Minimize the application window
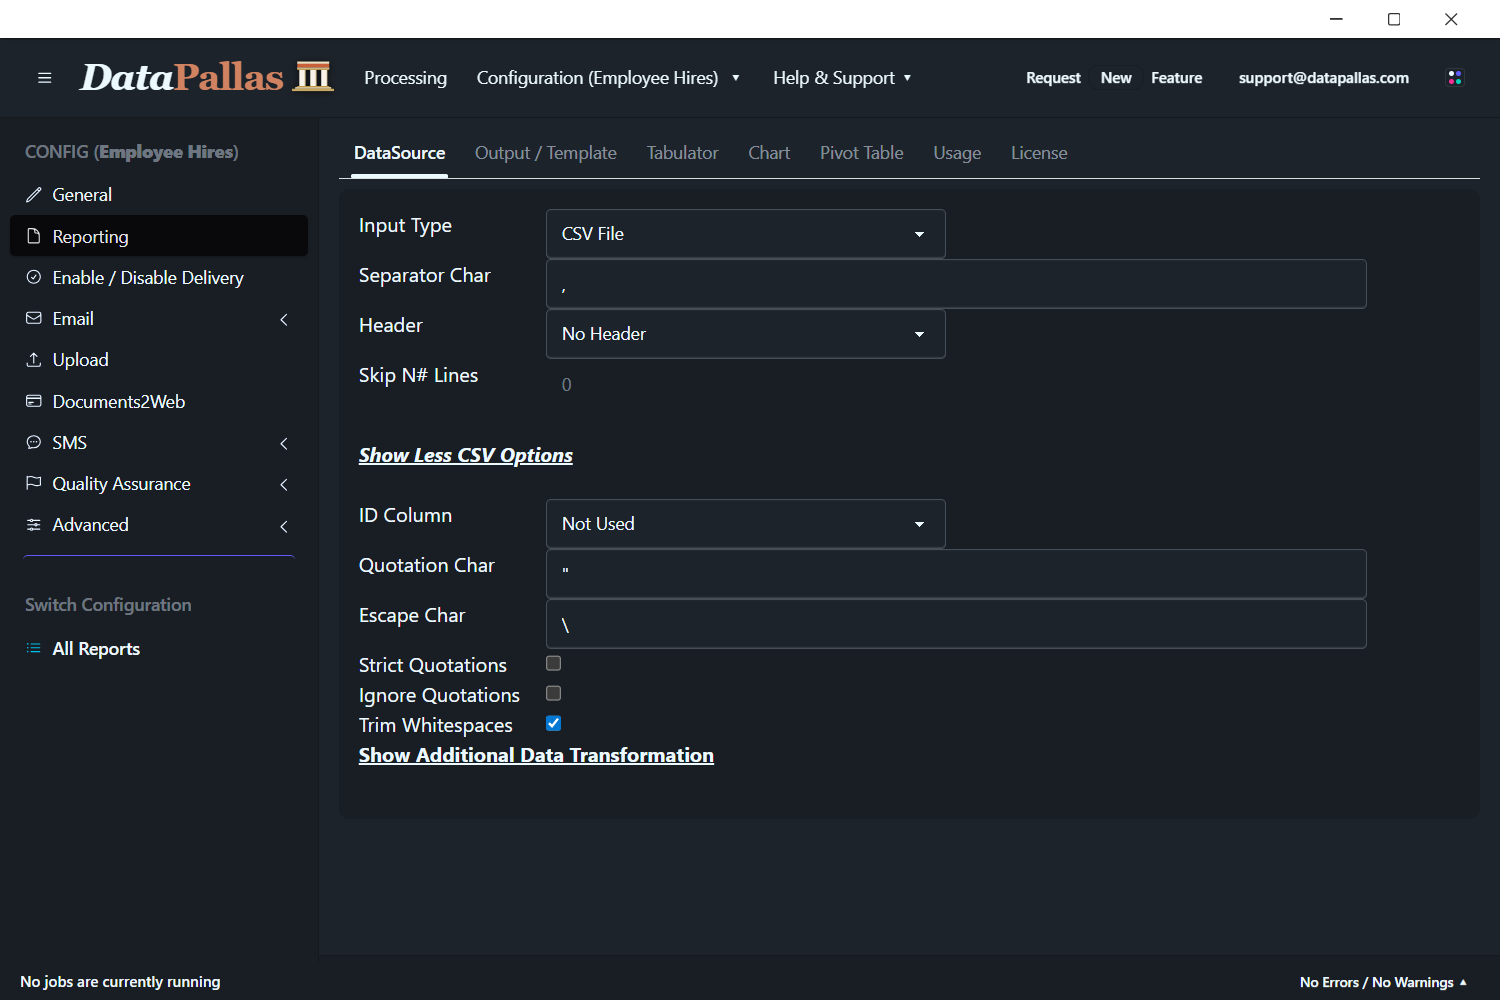This screenshot has width=1500, height=1000. [x=1336, y=19]
